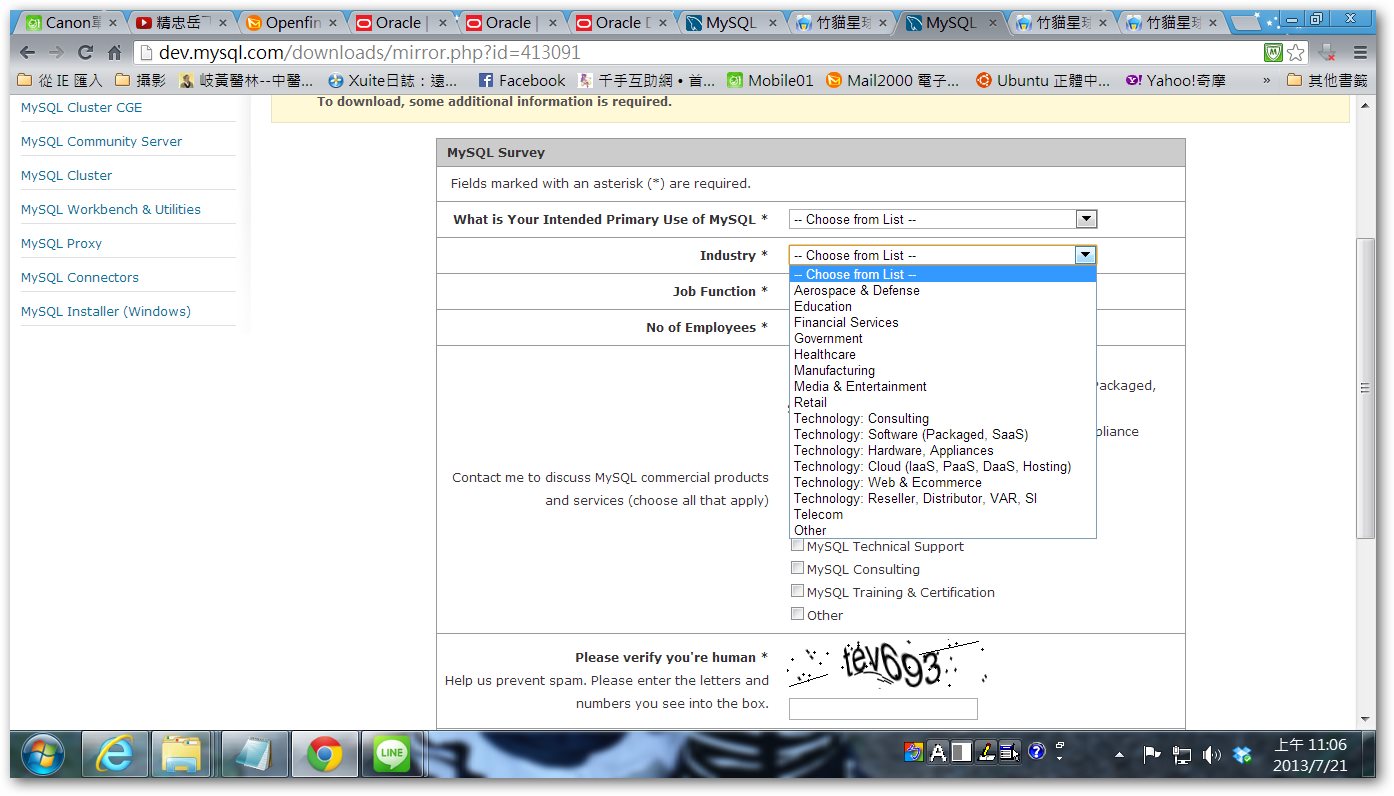Collapse the Industry dropdown arrow
The image size is (1394, 796).
[x=1086, y=255]
